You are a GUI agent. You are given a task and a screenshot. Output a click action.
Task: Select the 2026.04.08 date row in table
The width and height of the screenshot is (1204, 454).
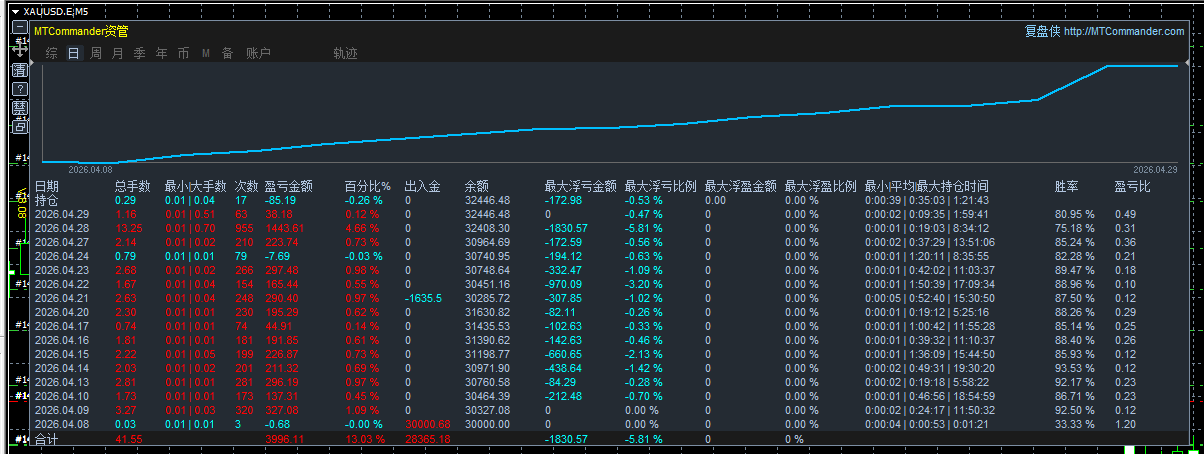click(62, 424)
